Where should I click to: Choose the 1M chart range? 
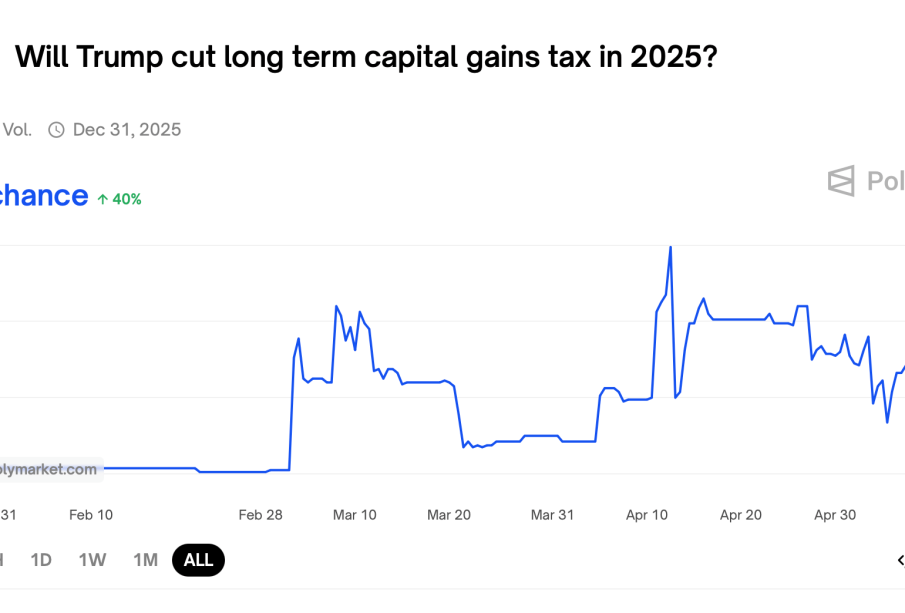(145, 560)
